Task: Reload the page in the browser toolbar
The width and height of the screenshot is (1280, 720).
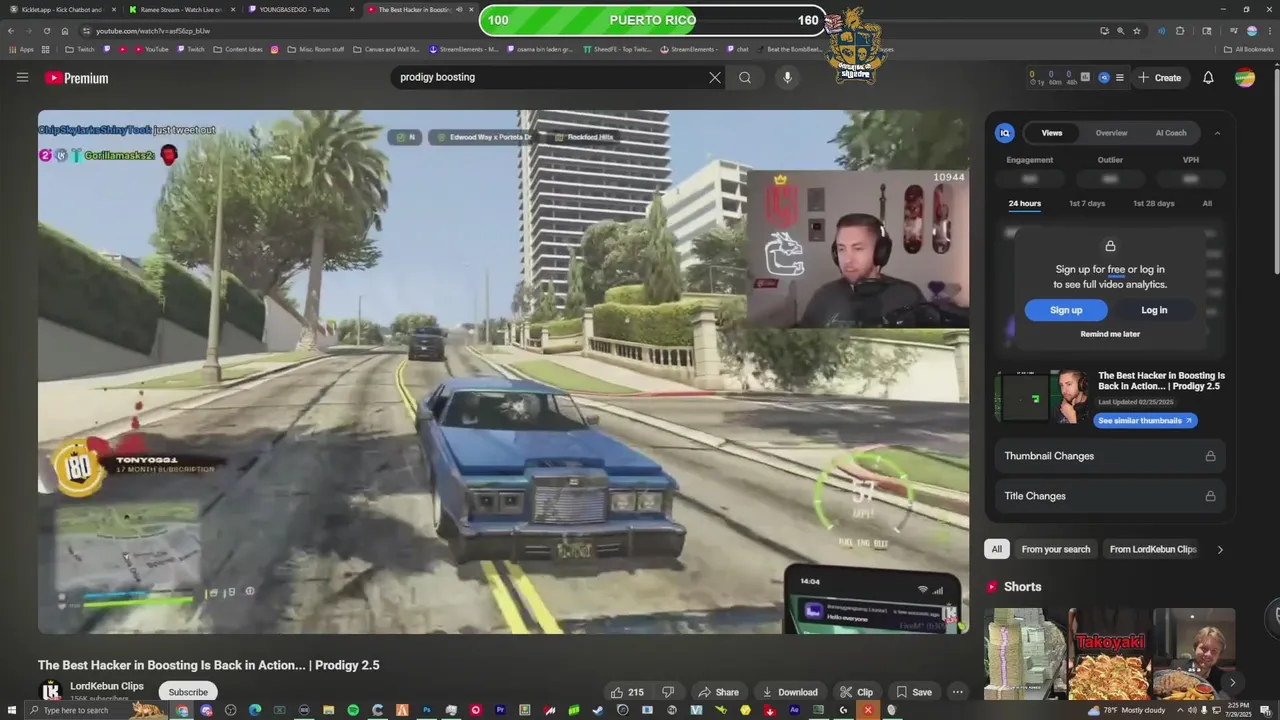Action: (46, 31)
